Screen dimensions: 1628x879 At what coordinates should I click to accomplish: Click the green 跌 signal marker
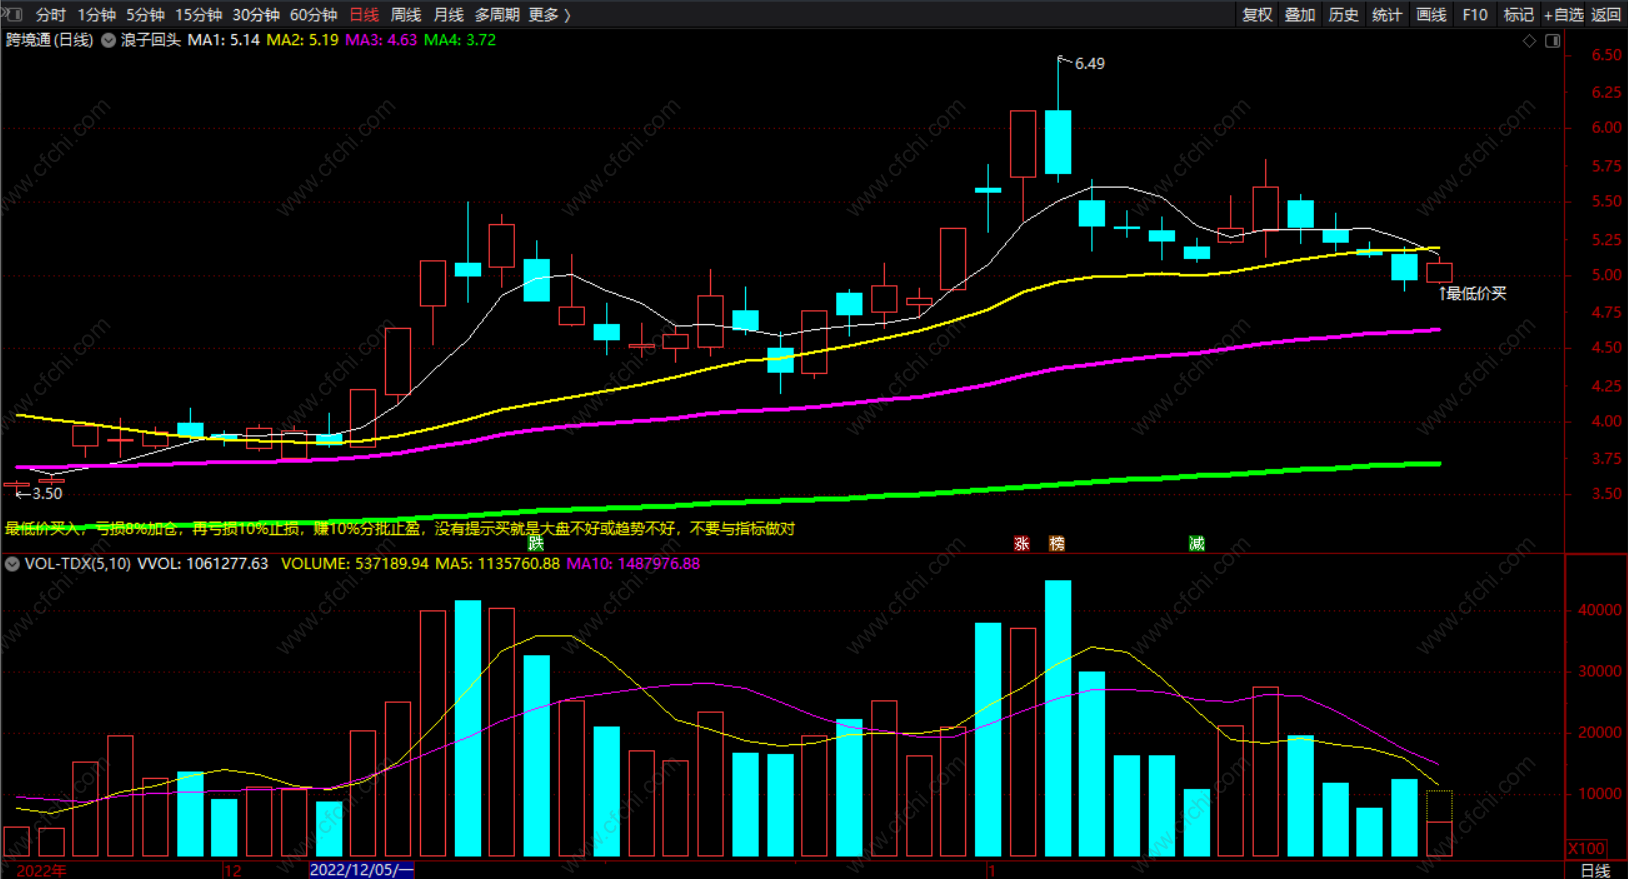pyautogui.click(x=536, y=543)
